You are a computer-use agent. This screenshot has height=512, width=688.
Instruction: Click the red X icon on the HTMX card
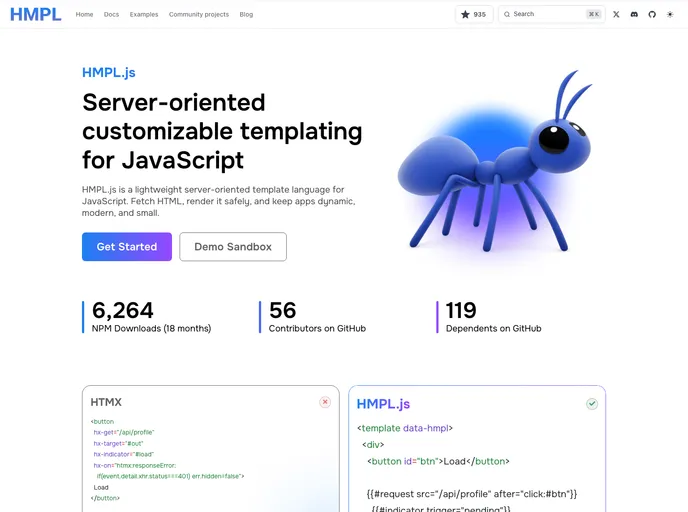(325, 402)
